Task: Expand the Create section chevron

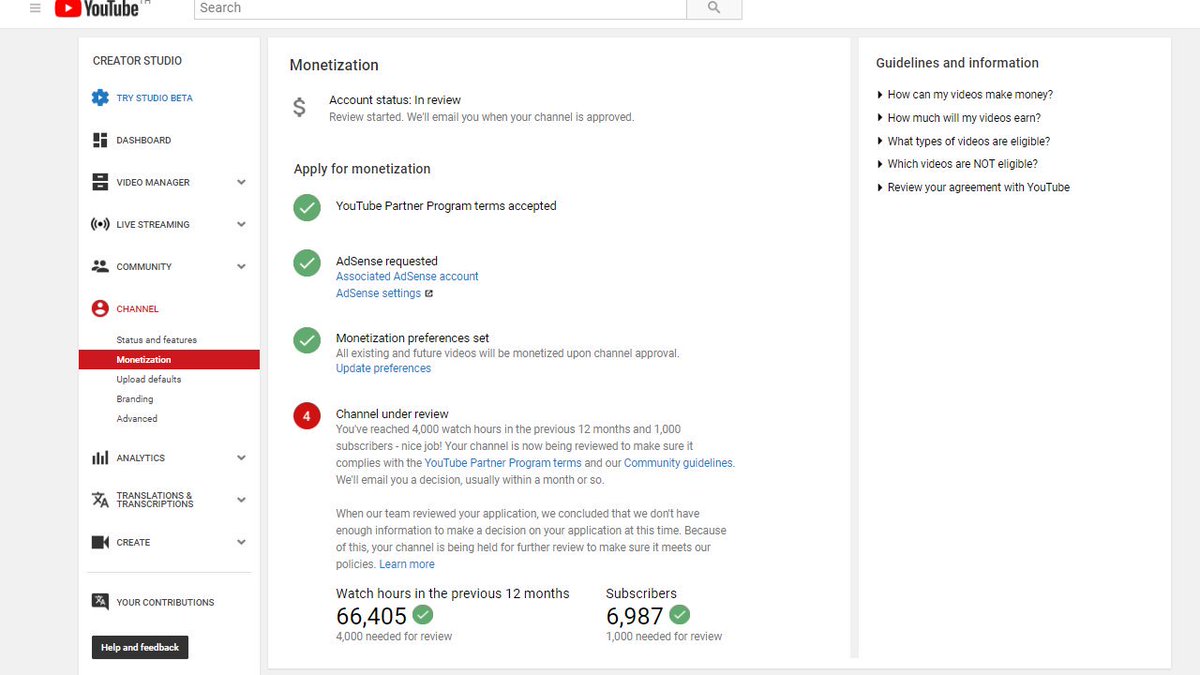Action: click(241, 542)
